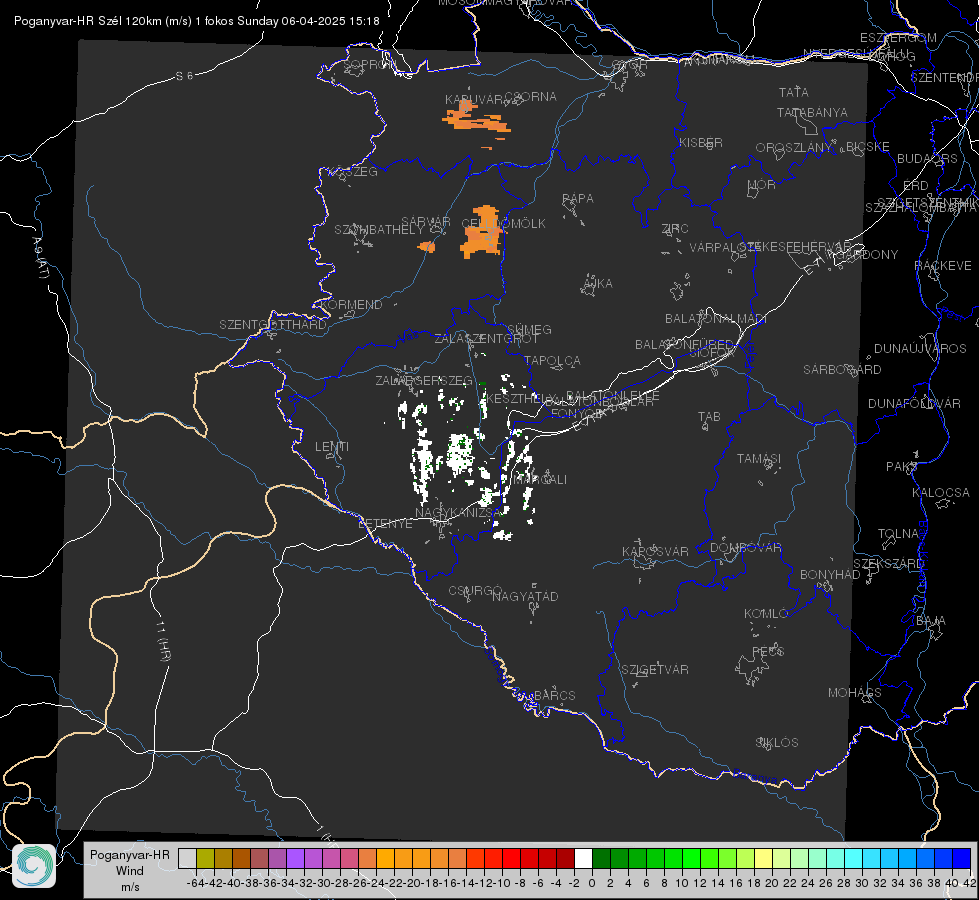Viewport: 979px width, 900px height.
Task: Click the 'KOMLÓ' city label
Action: point(766,614)
